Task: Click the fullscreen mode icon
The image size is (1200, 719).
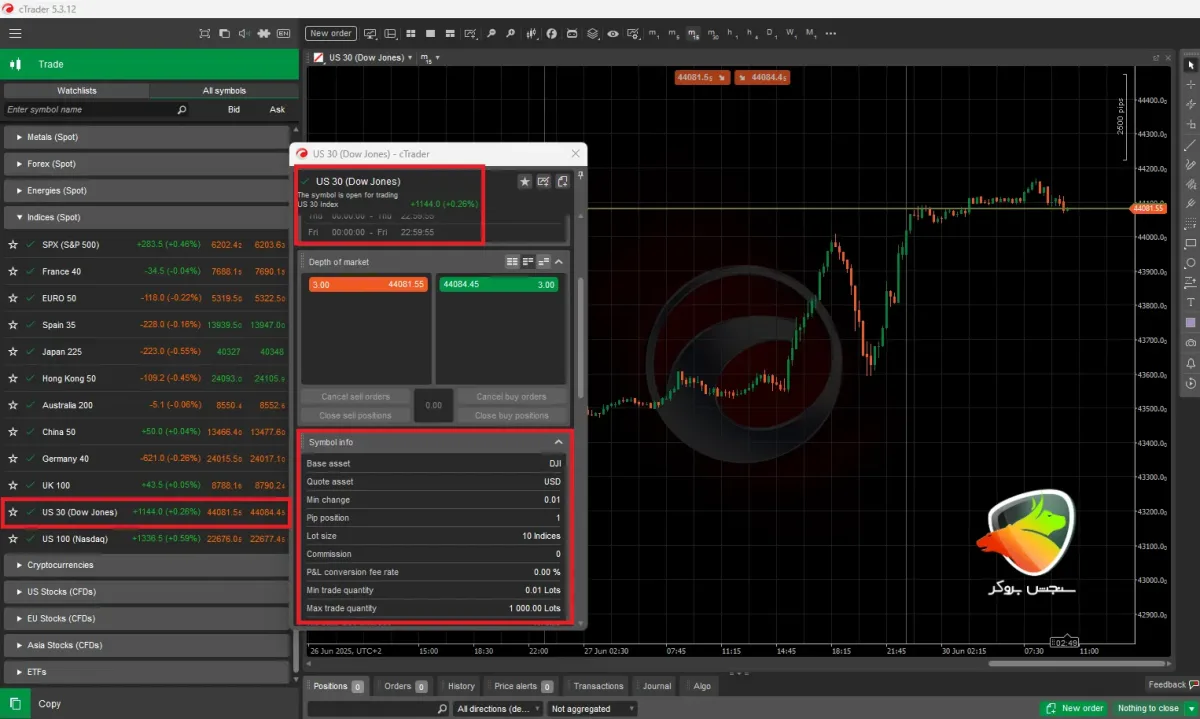Action: coord(205,33)
